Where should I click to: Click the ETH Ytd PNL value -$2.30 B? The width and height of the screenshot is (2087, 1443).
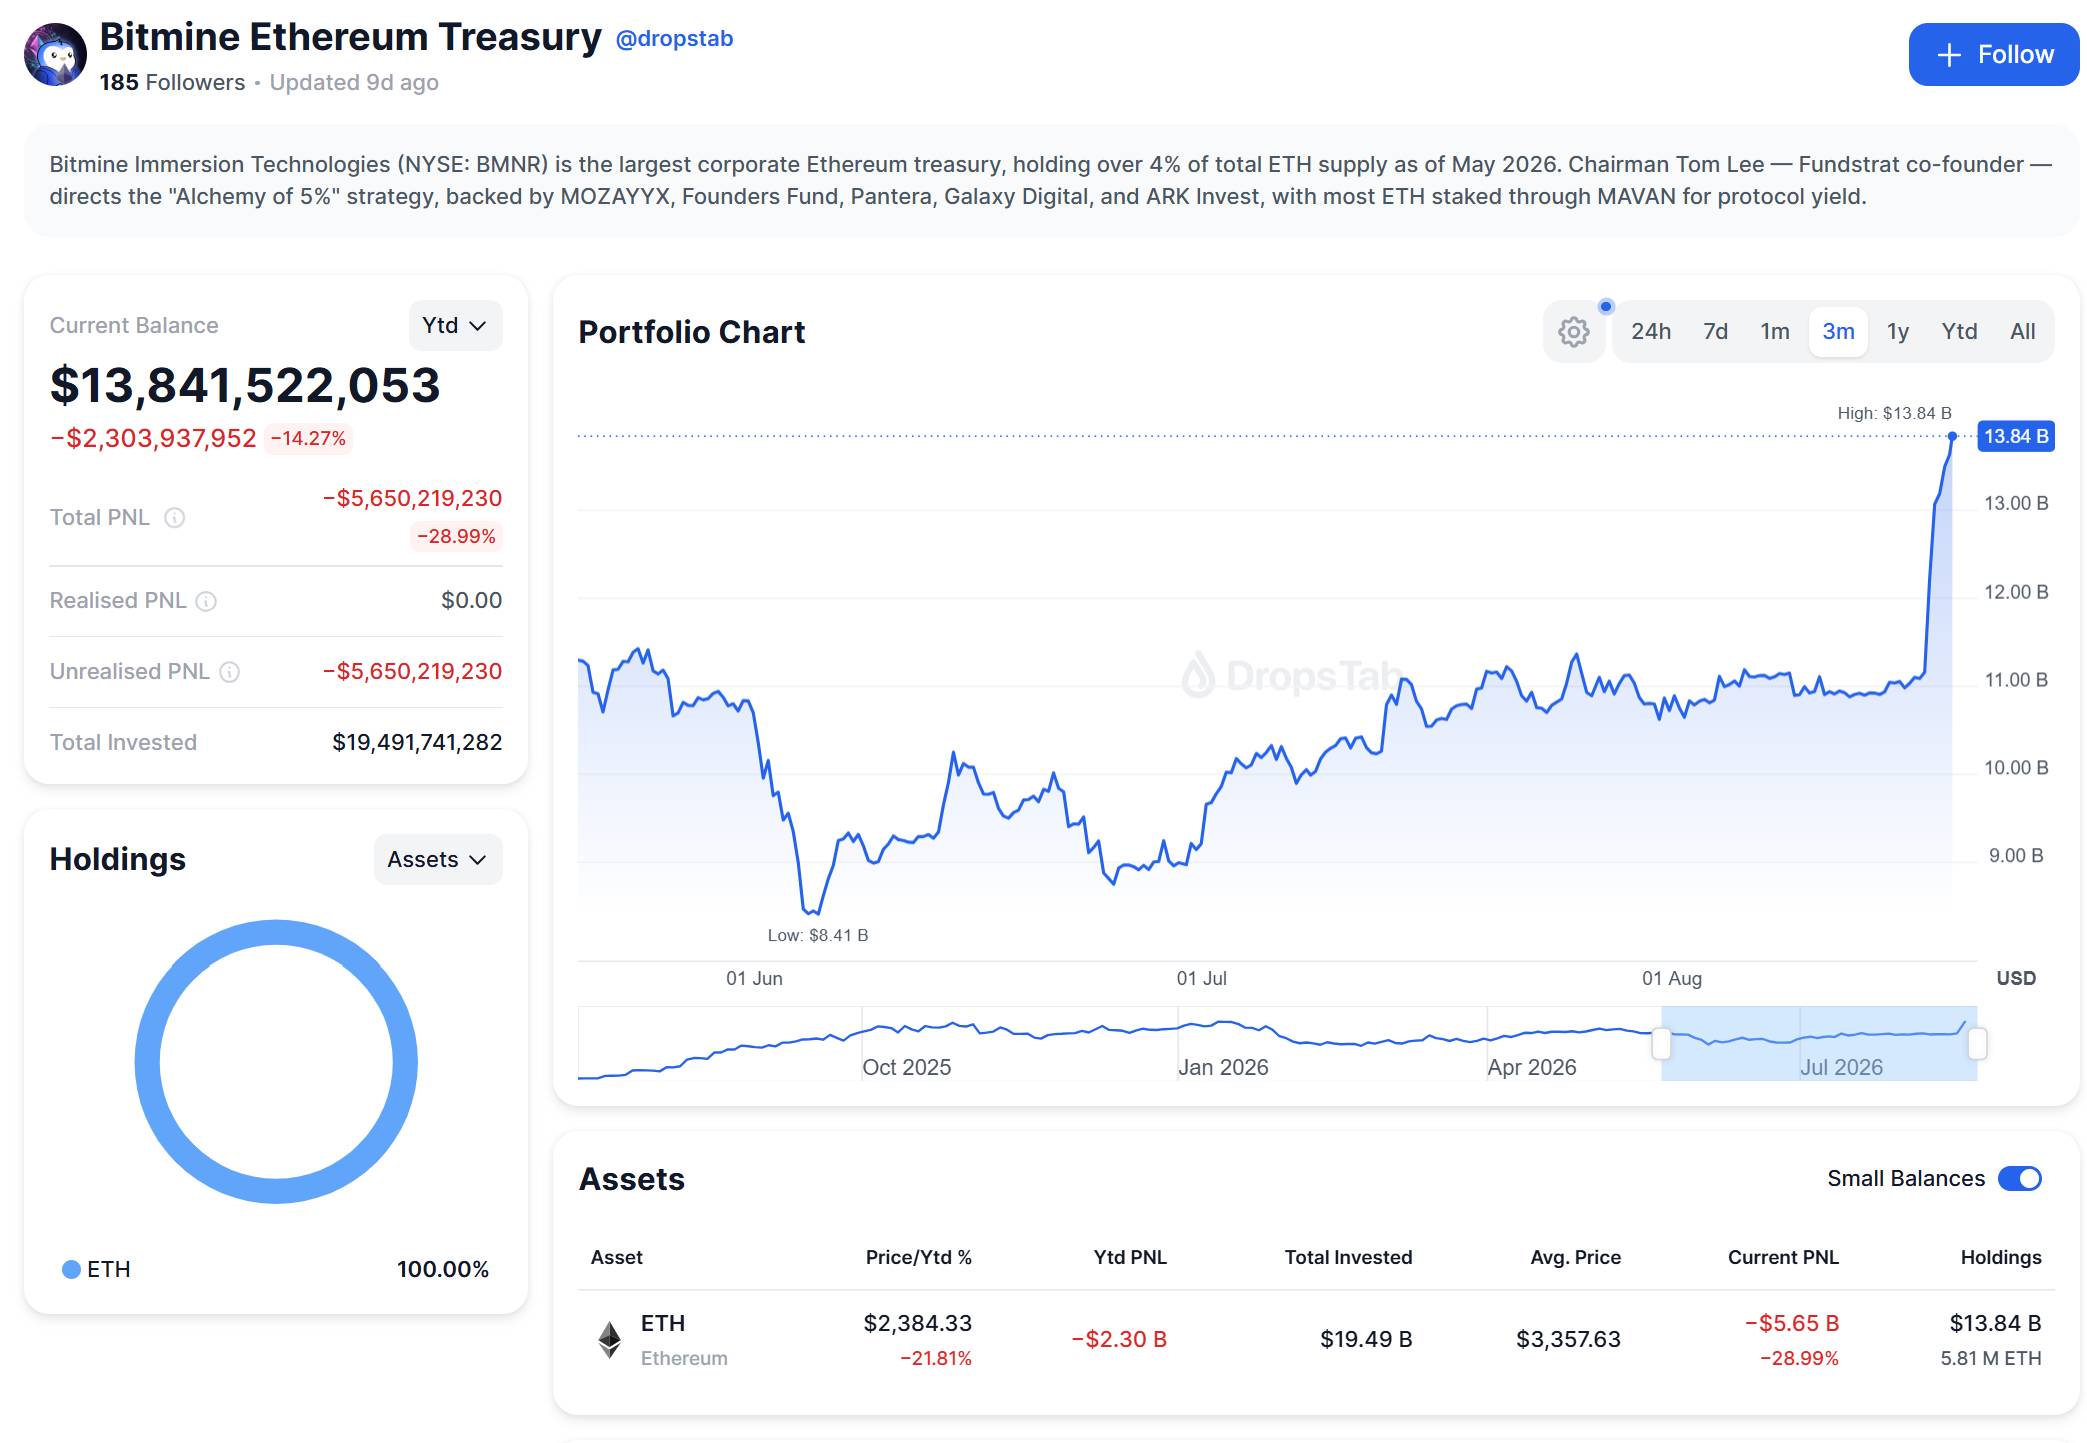(x=1119, y=1340)
